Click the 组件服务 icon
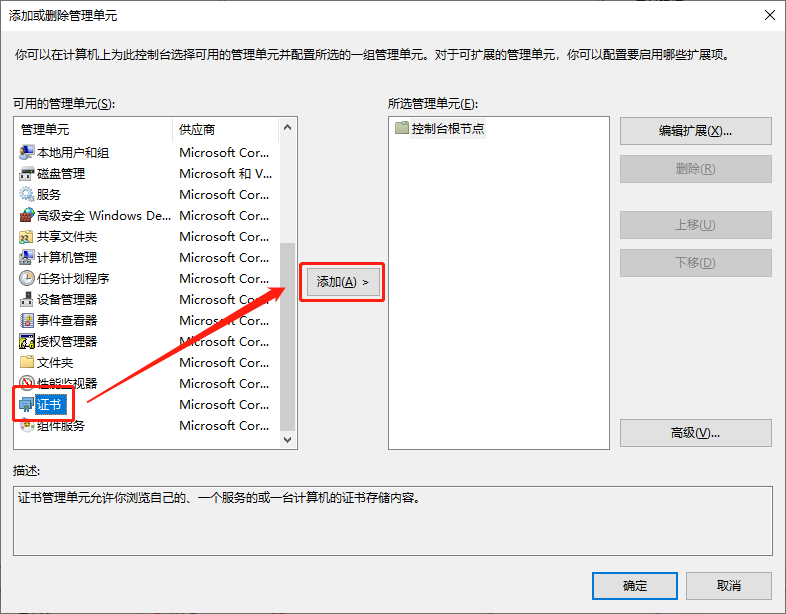 [27, 426]
